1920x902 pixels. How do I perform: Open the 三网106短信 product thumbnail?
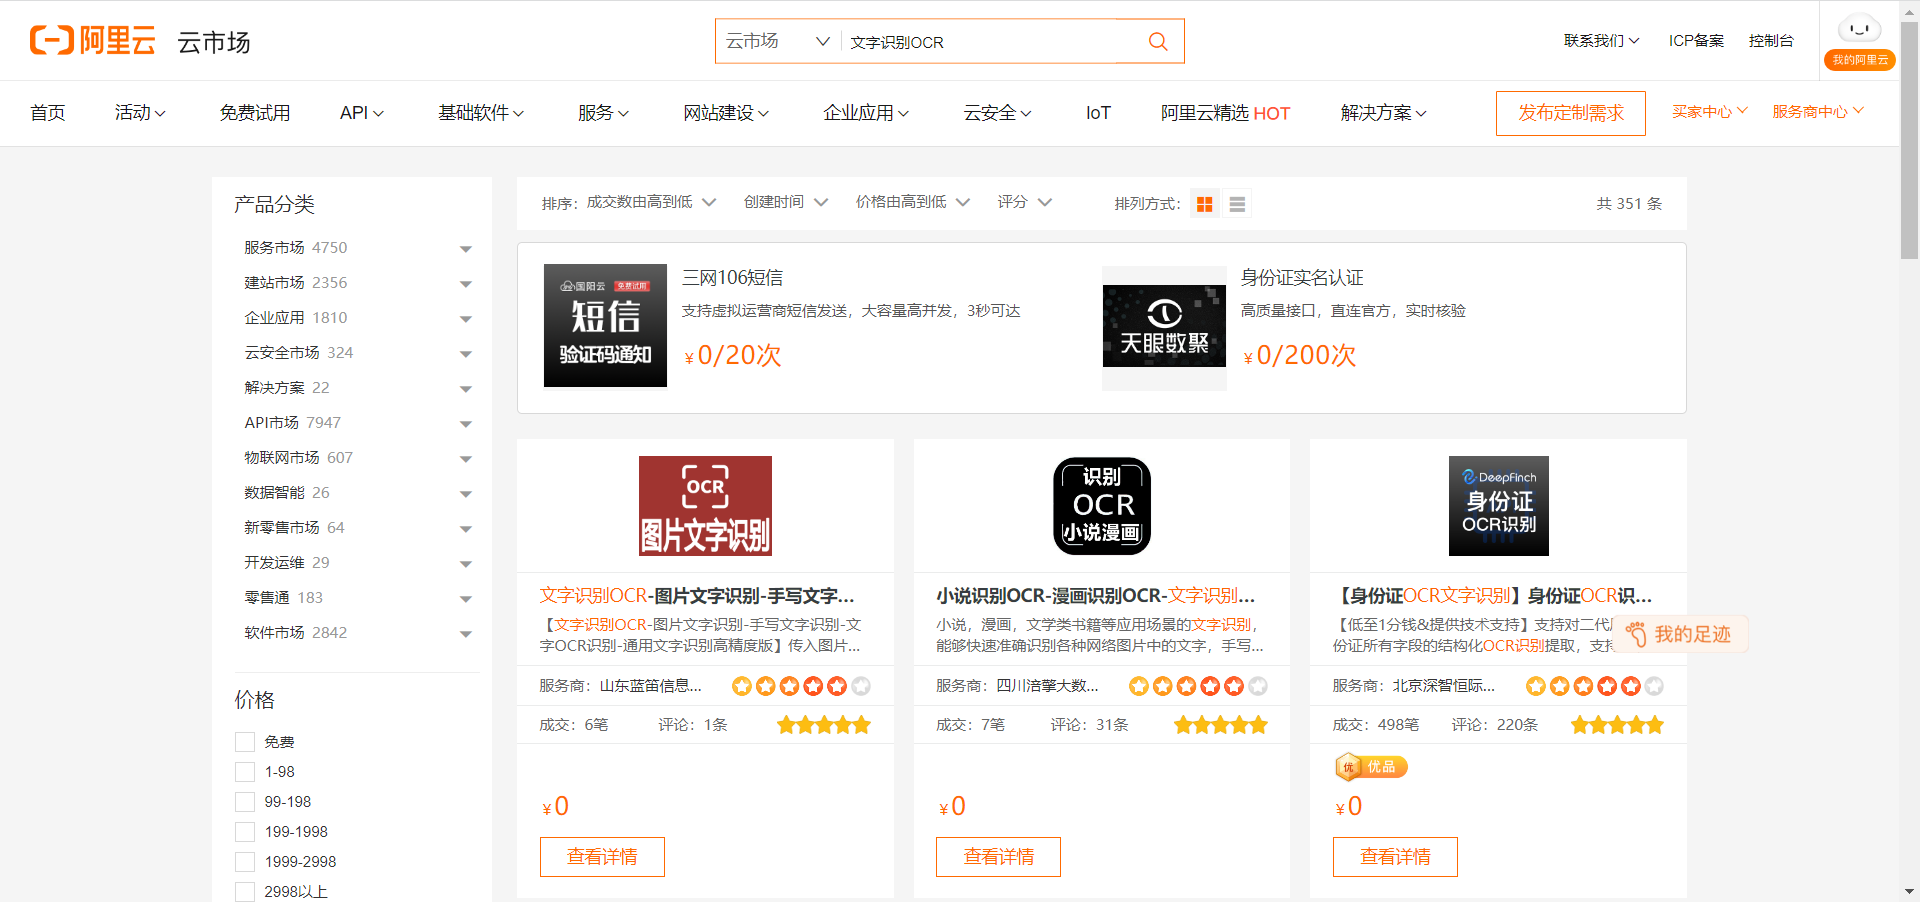tap(605, 325)
